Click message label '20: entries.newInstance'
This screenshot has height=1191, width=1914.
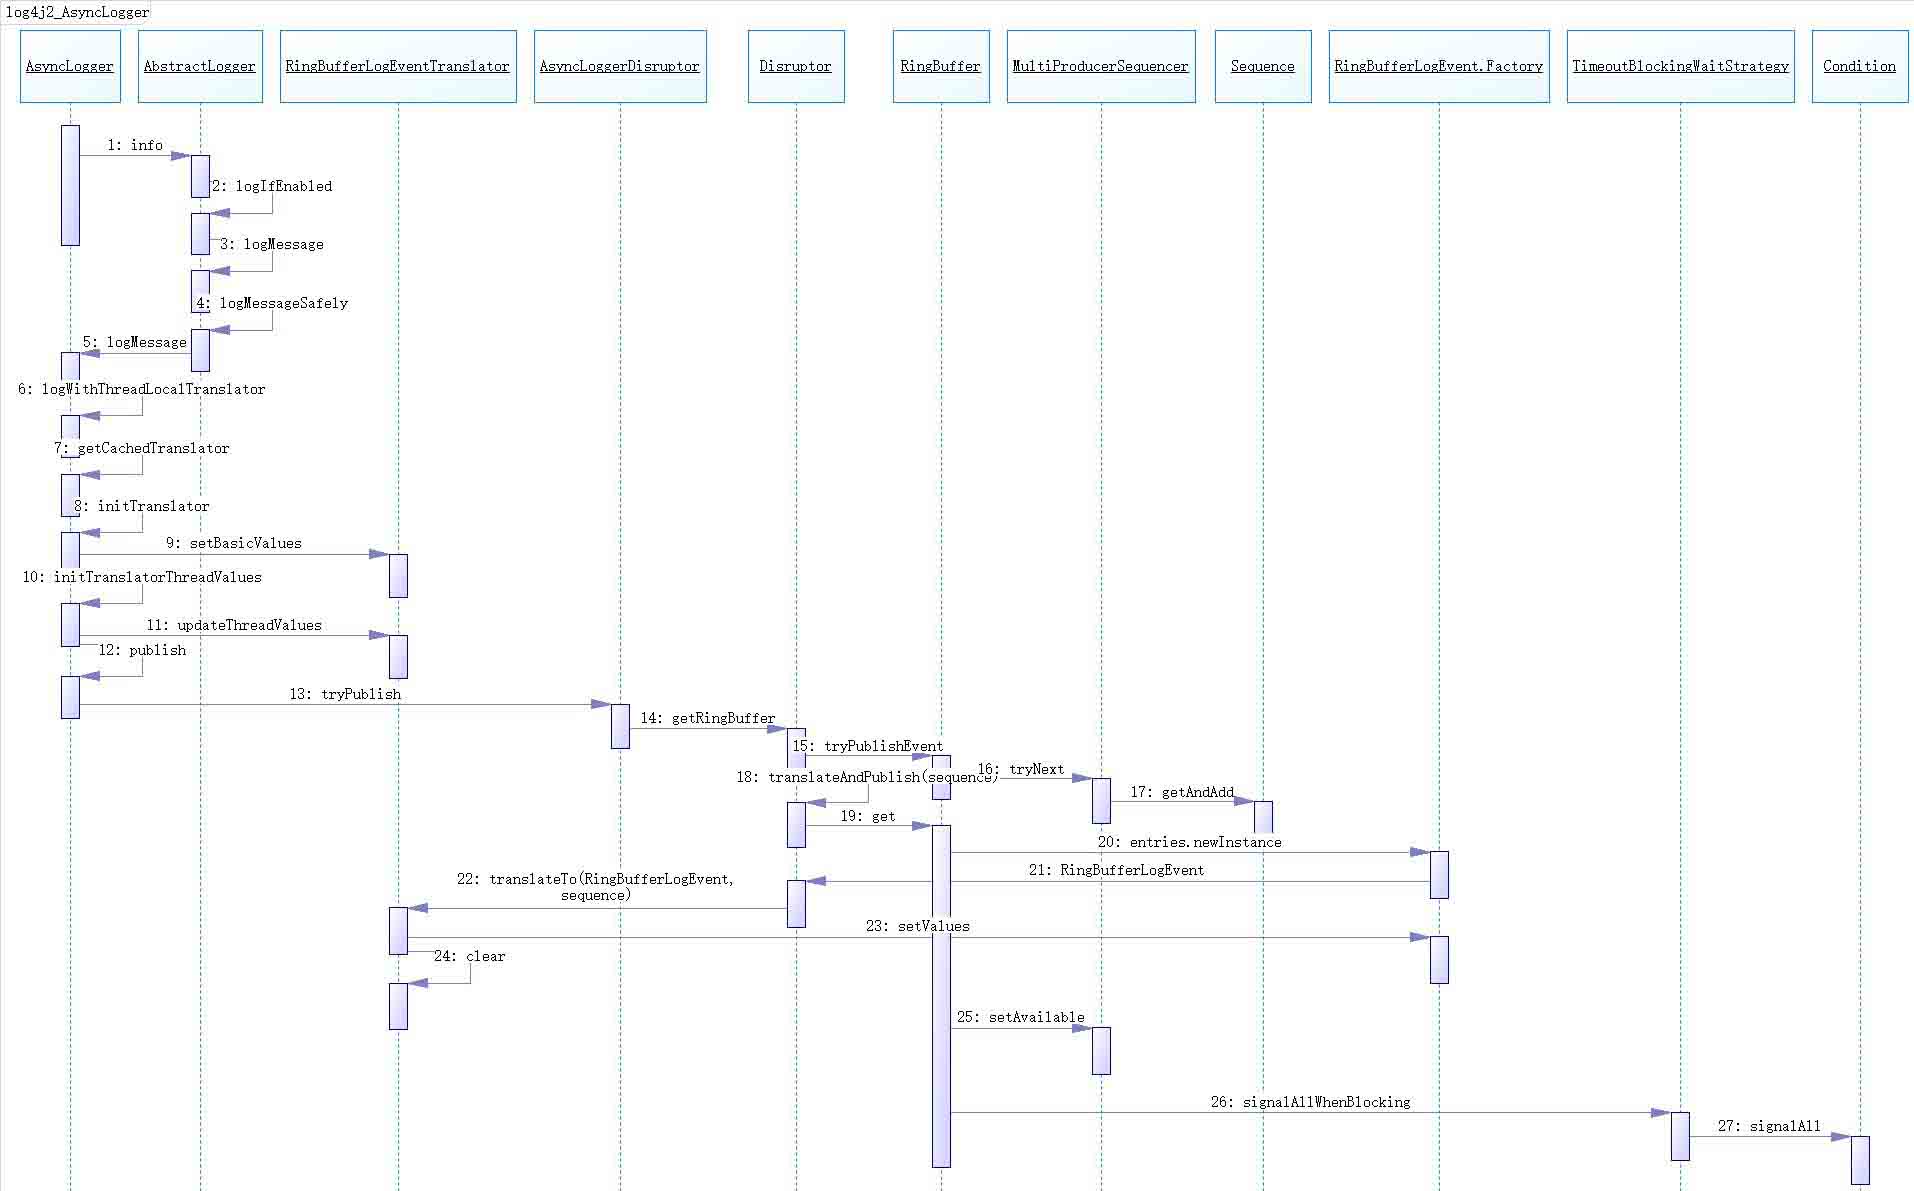(x=1190, y=842)
